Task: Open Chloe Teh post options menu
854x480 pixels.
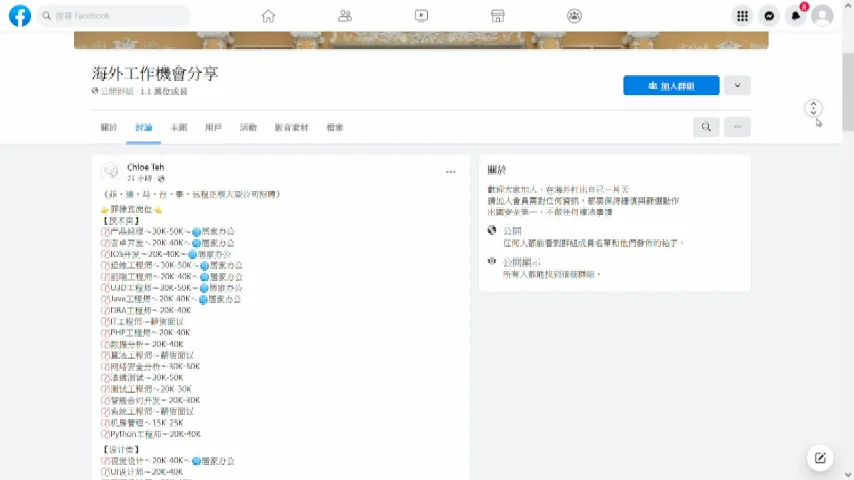Action: (450, 172)
